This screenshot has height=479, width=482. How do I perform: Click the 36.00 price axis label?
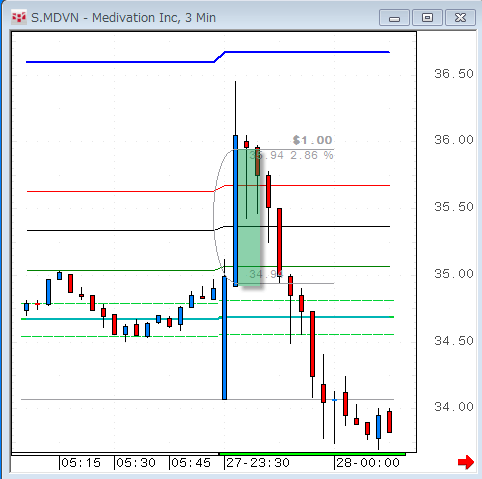click(x=454, y=140)
